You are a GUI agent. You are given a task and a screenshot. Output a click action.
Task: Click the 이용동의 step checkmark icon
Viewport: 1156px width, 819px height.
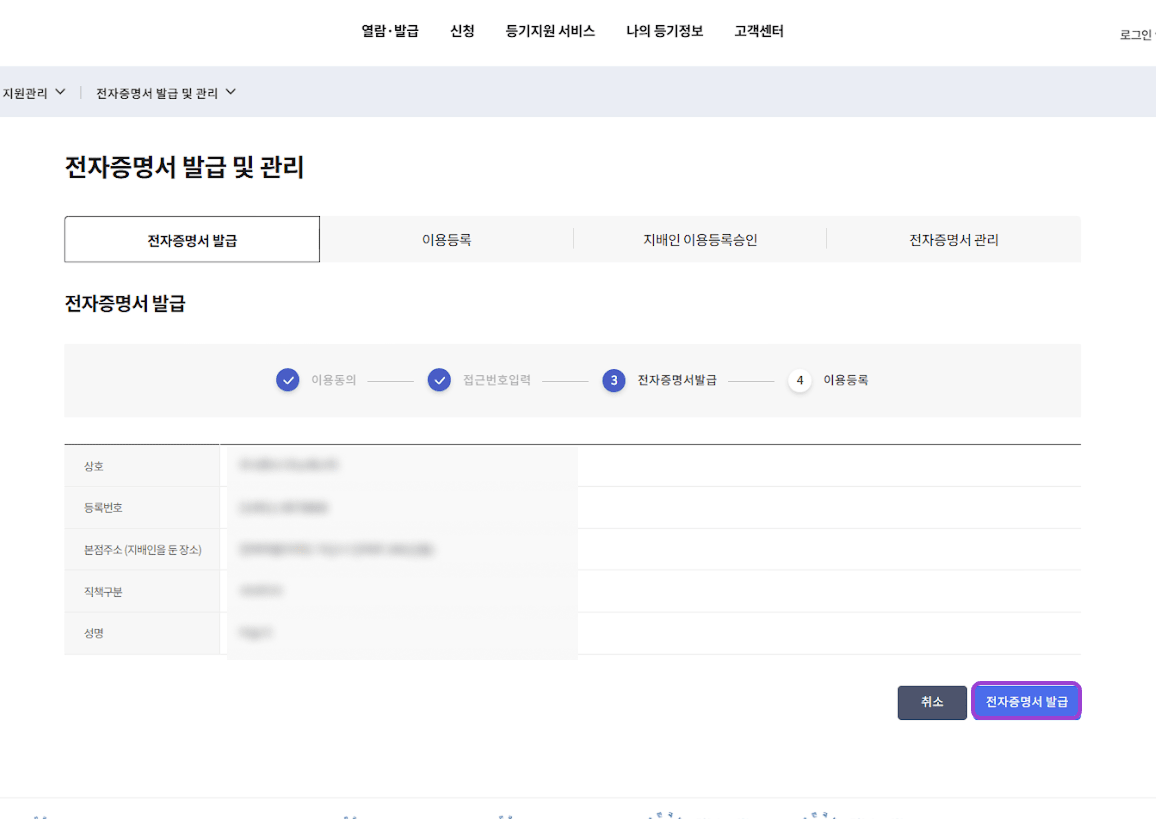[x=288, y=380]
